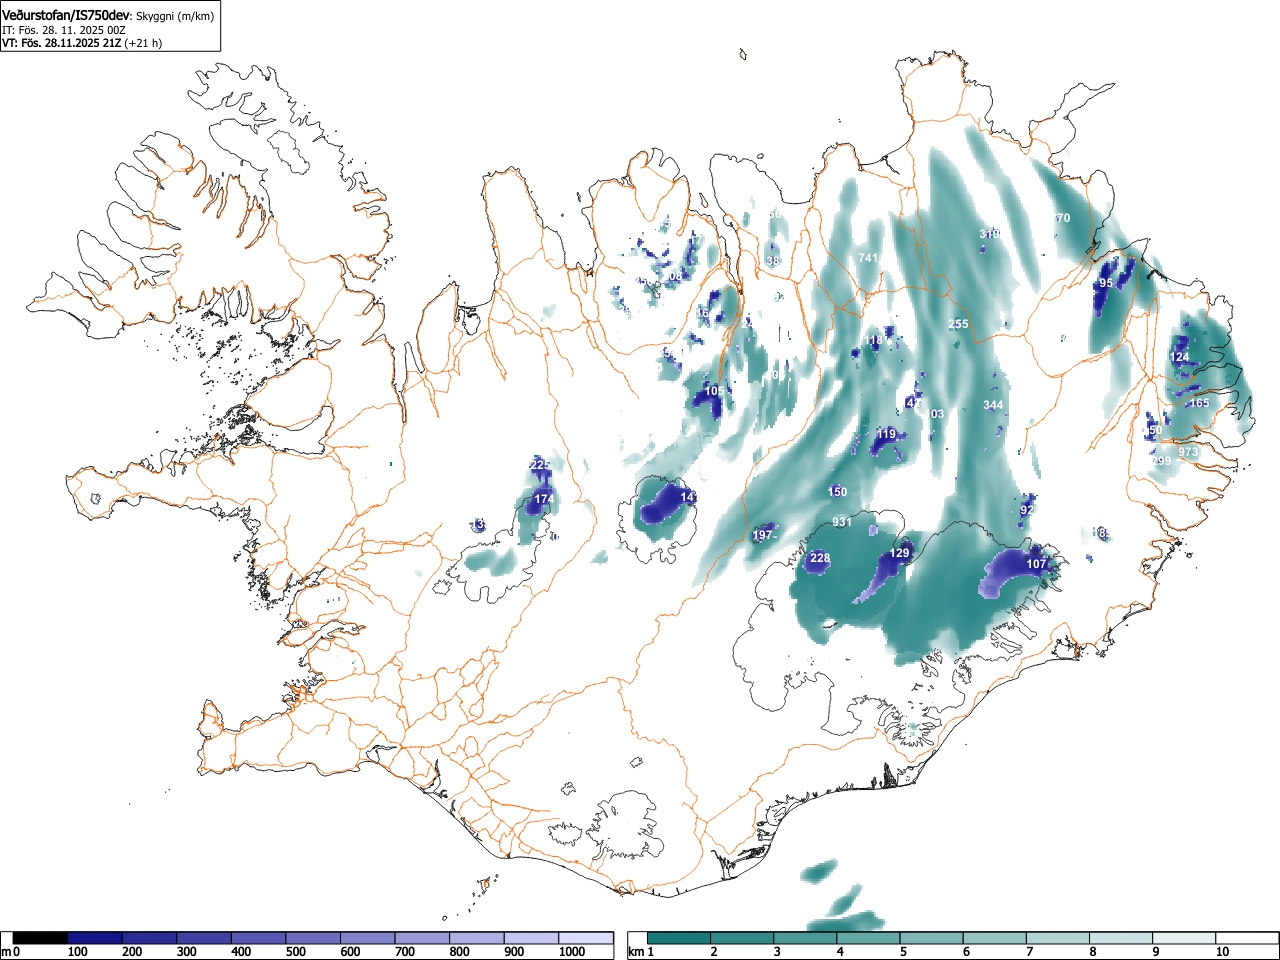The width and height of the screenshot is (1280, 960).
Task: Select the 2–3 km legend swatch
Action: (743, 938)
